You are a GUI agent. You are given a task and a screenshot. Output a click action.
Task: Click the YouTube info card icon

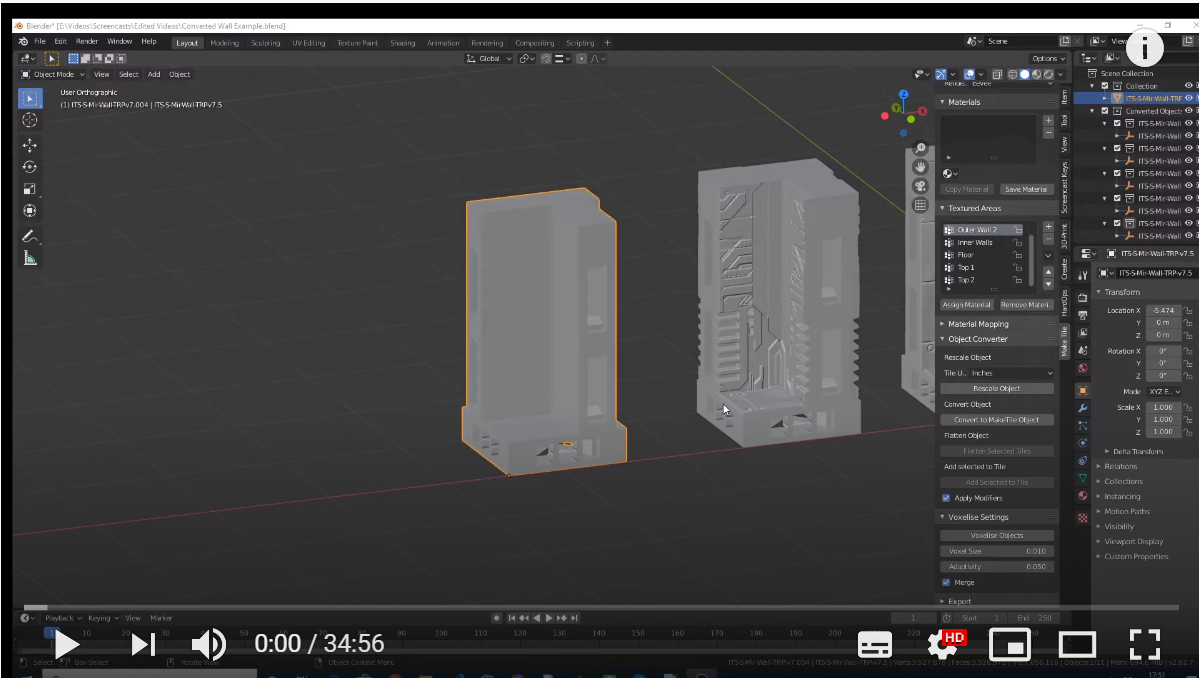coord(1144,48)
